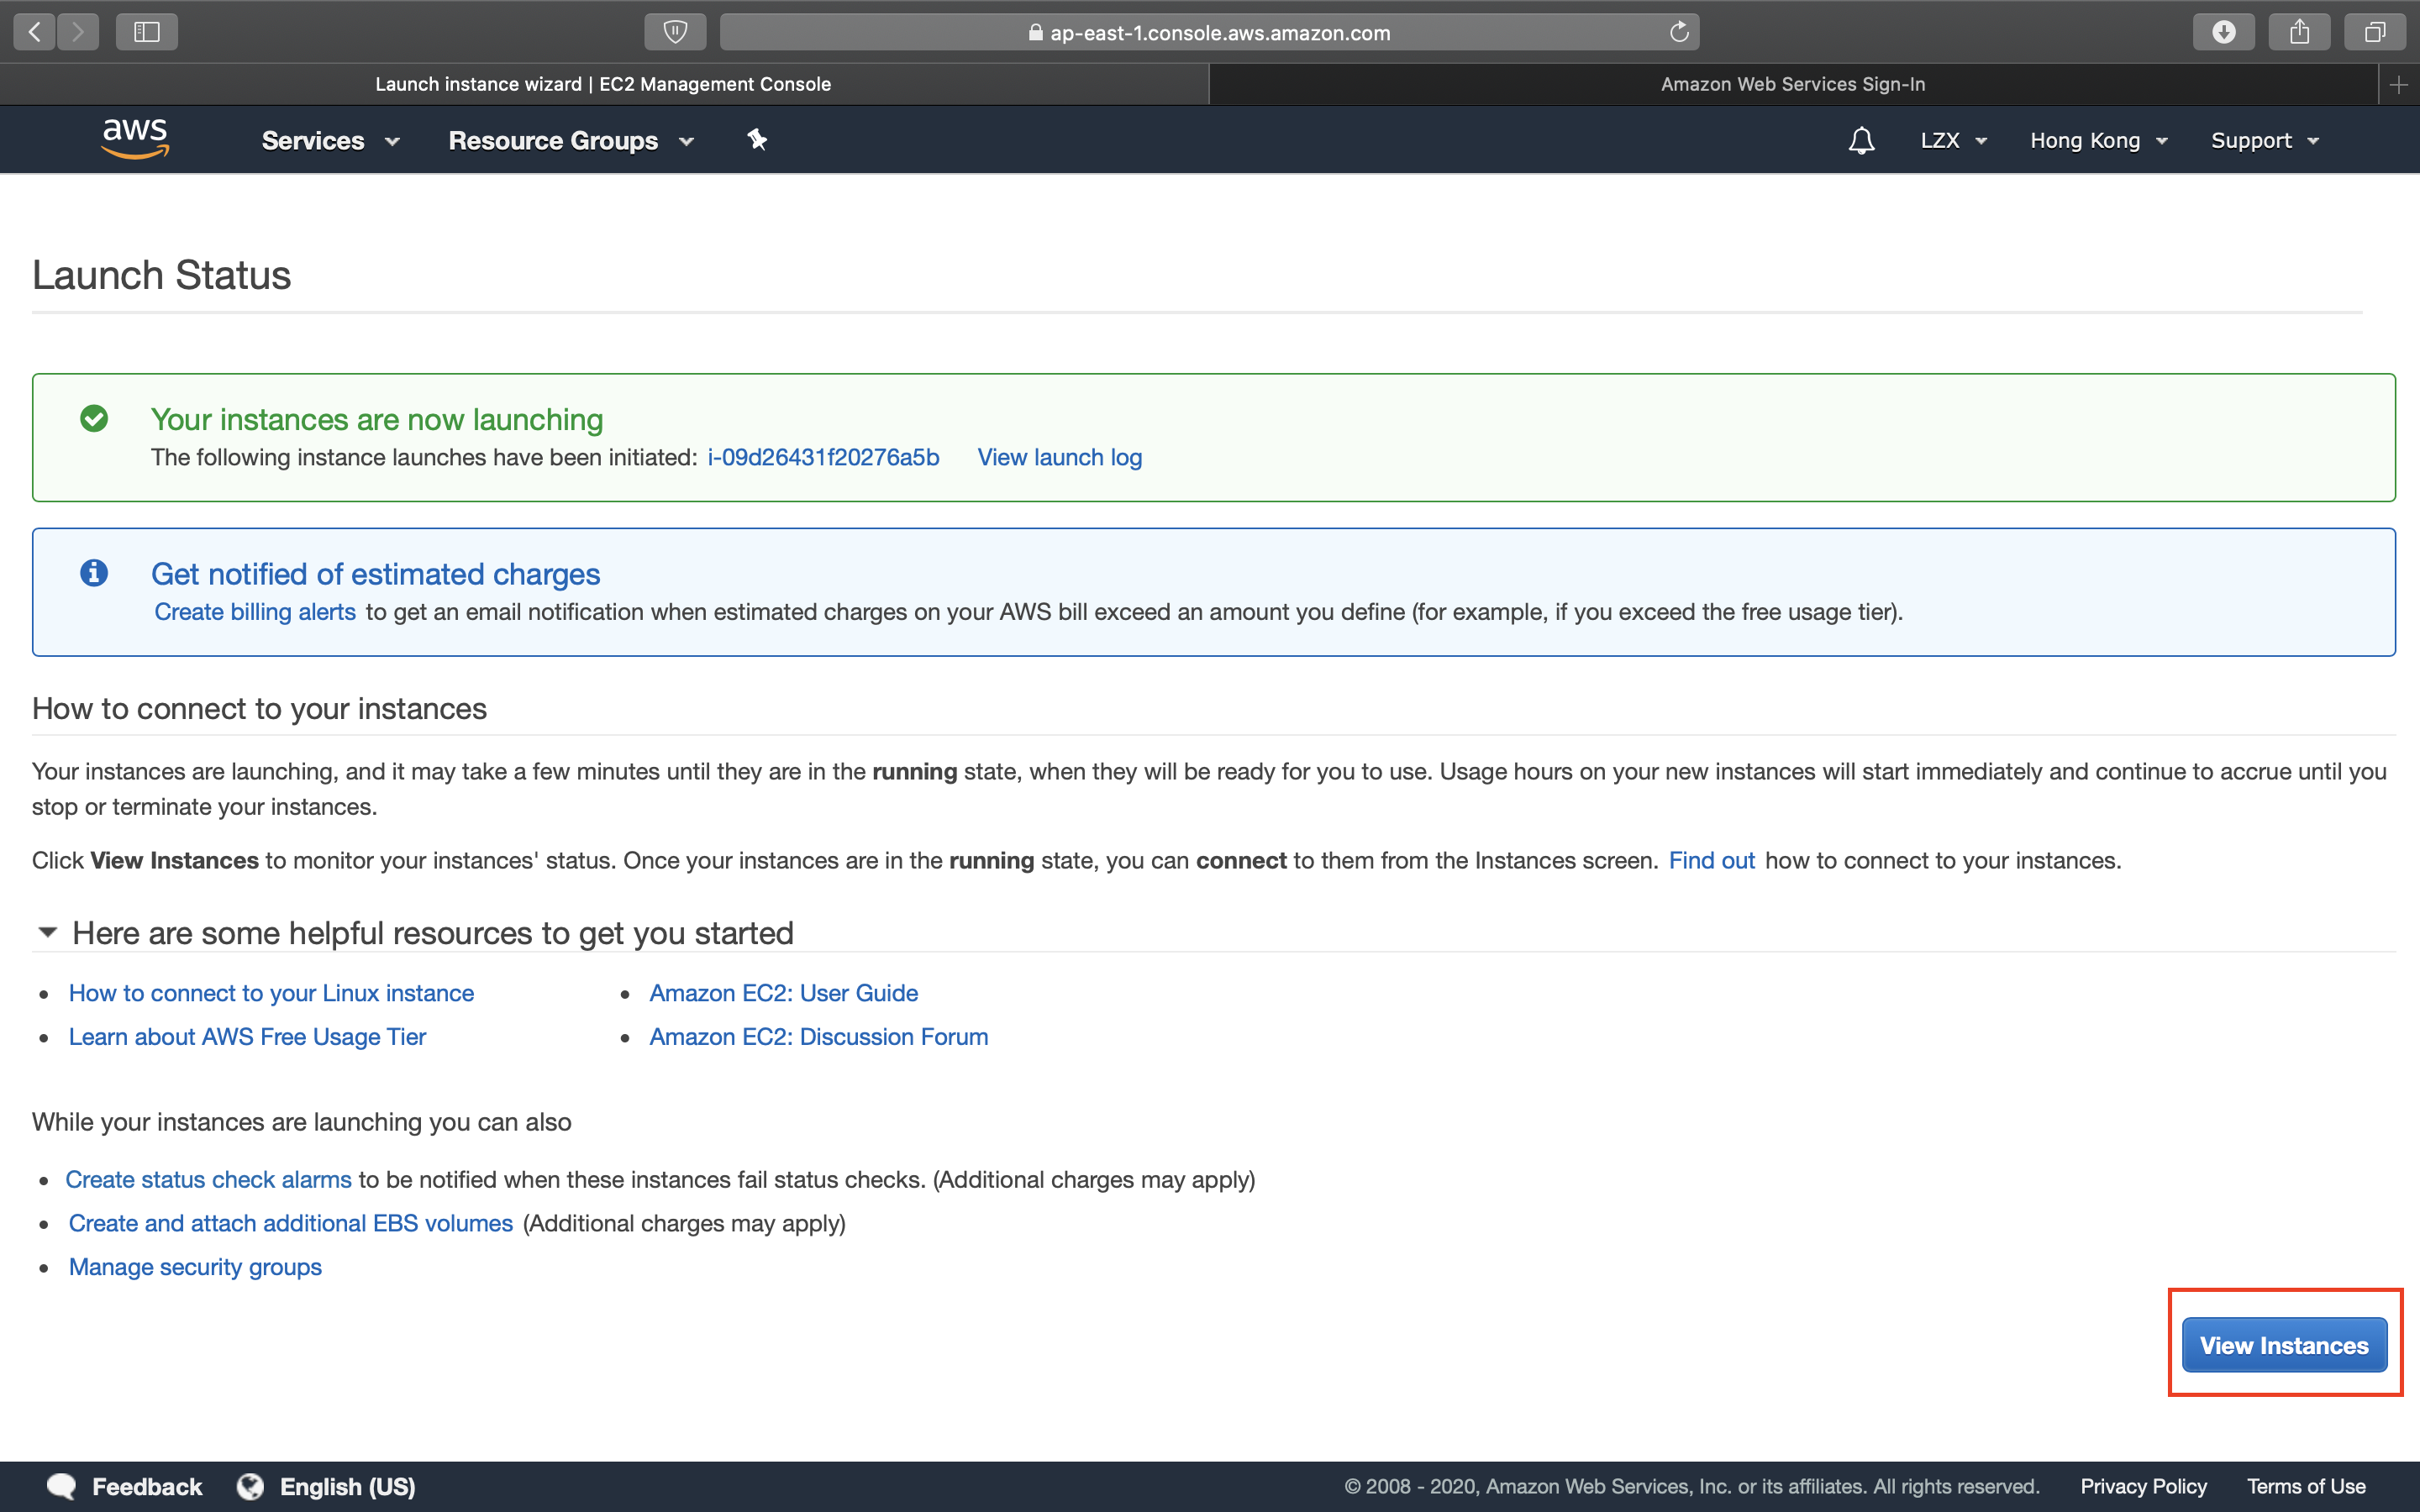Click the View Instances button
The height and width of the screenshot is (1512, 2420).
pos(2284,1345)
